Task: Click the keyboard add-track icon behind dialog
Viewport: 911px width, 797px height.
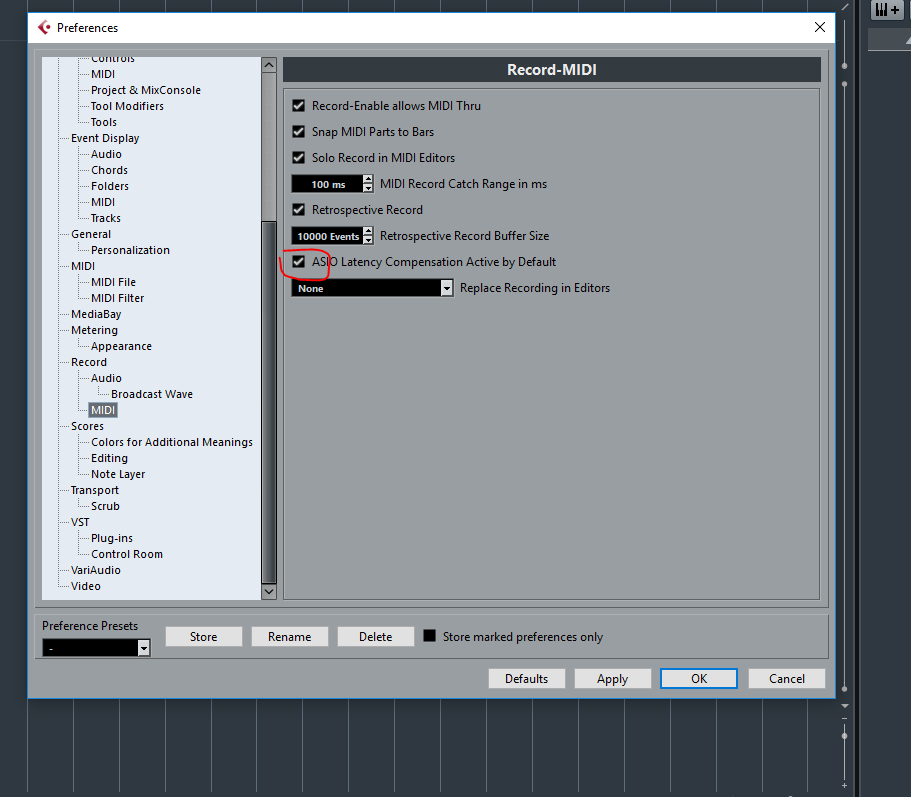Action: [887, 10]
